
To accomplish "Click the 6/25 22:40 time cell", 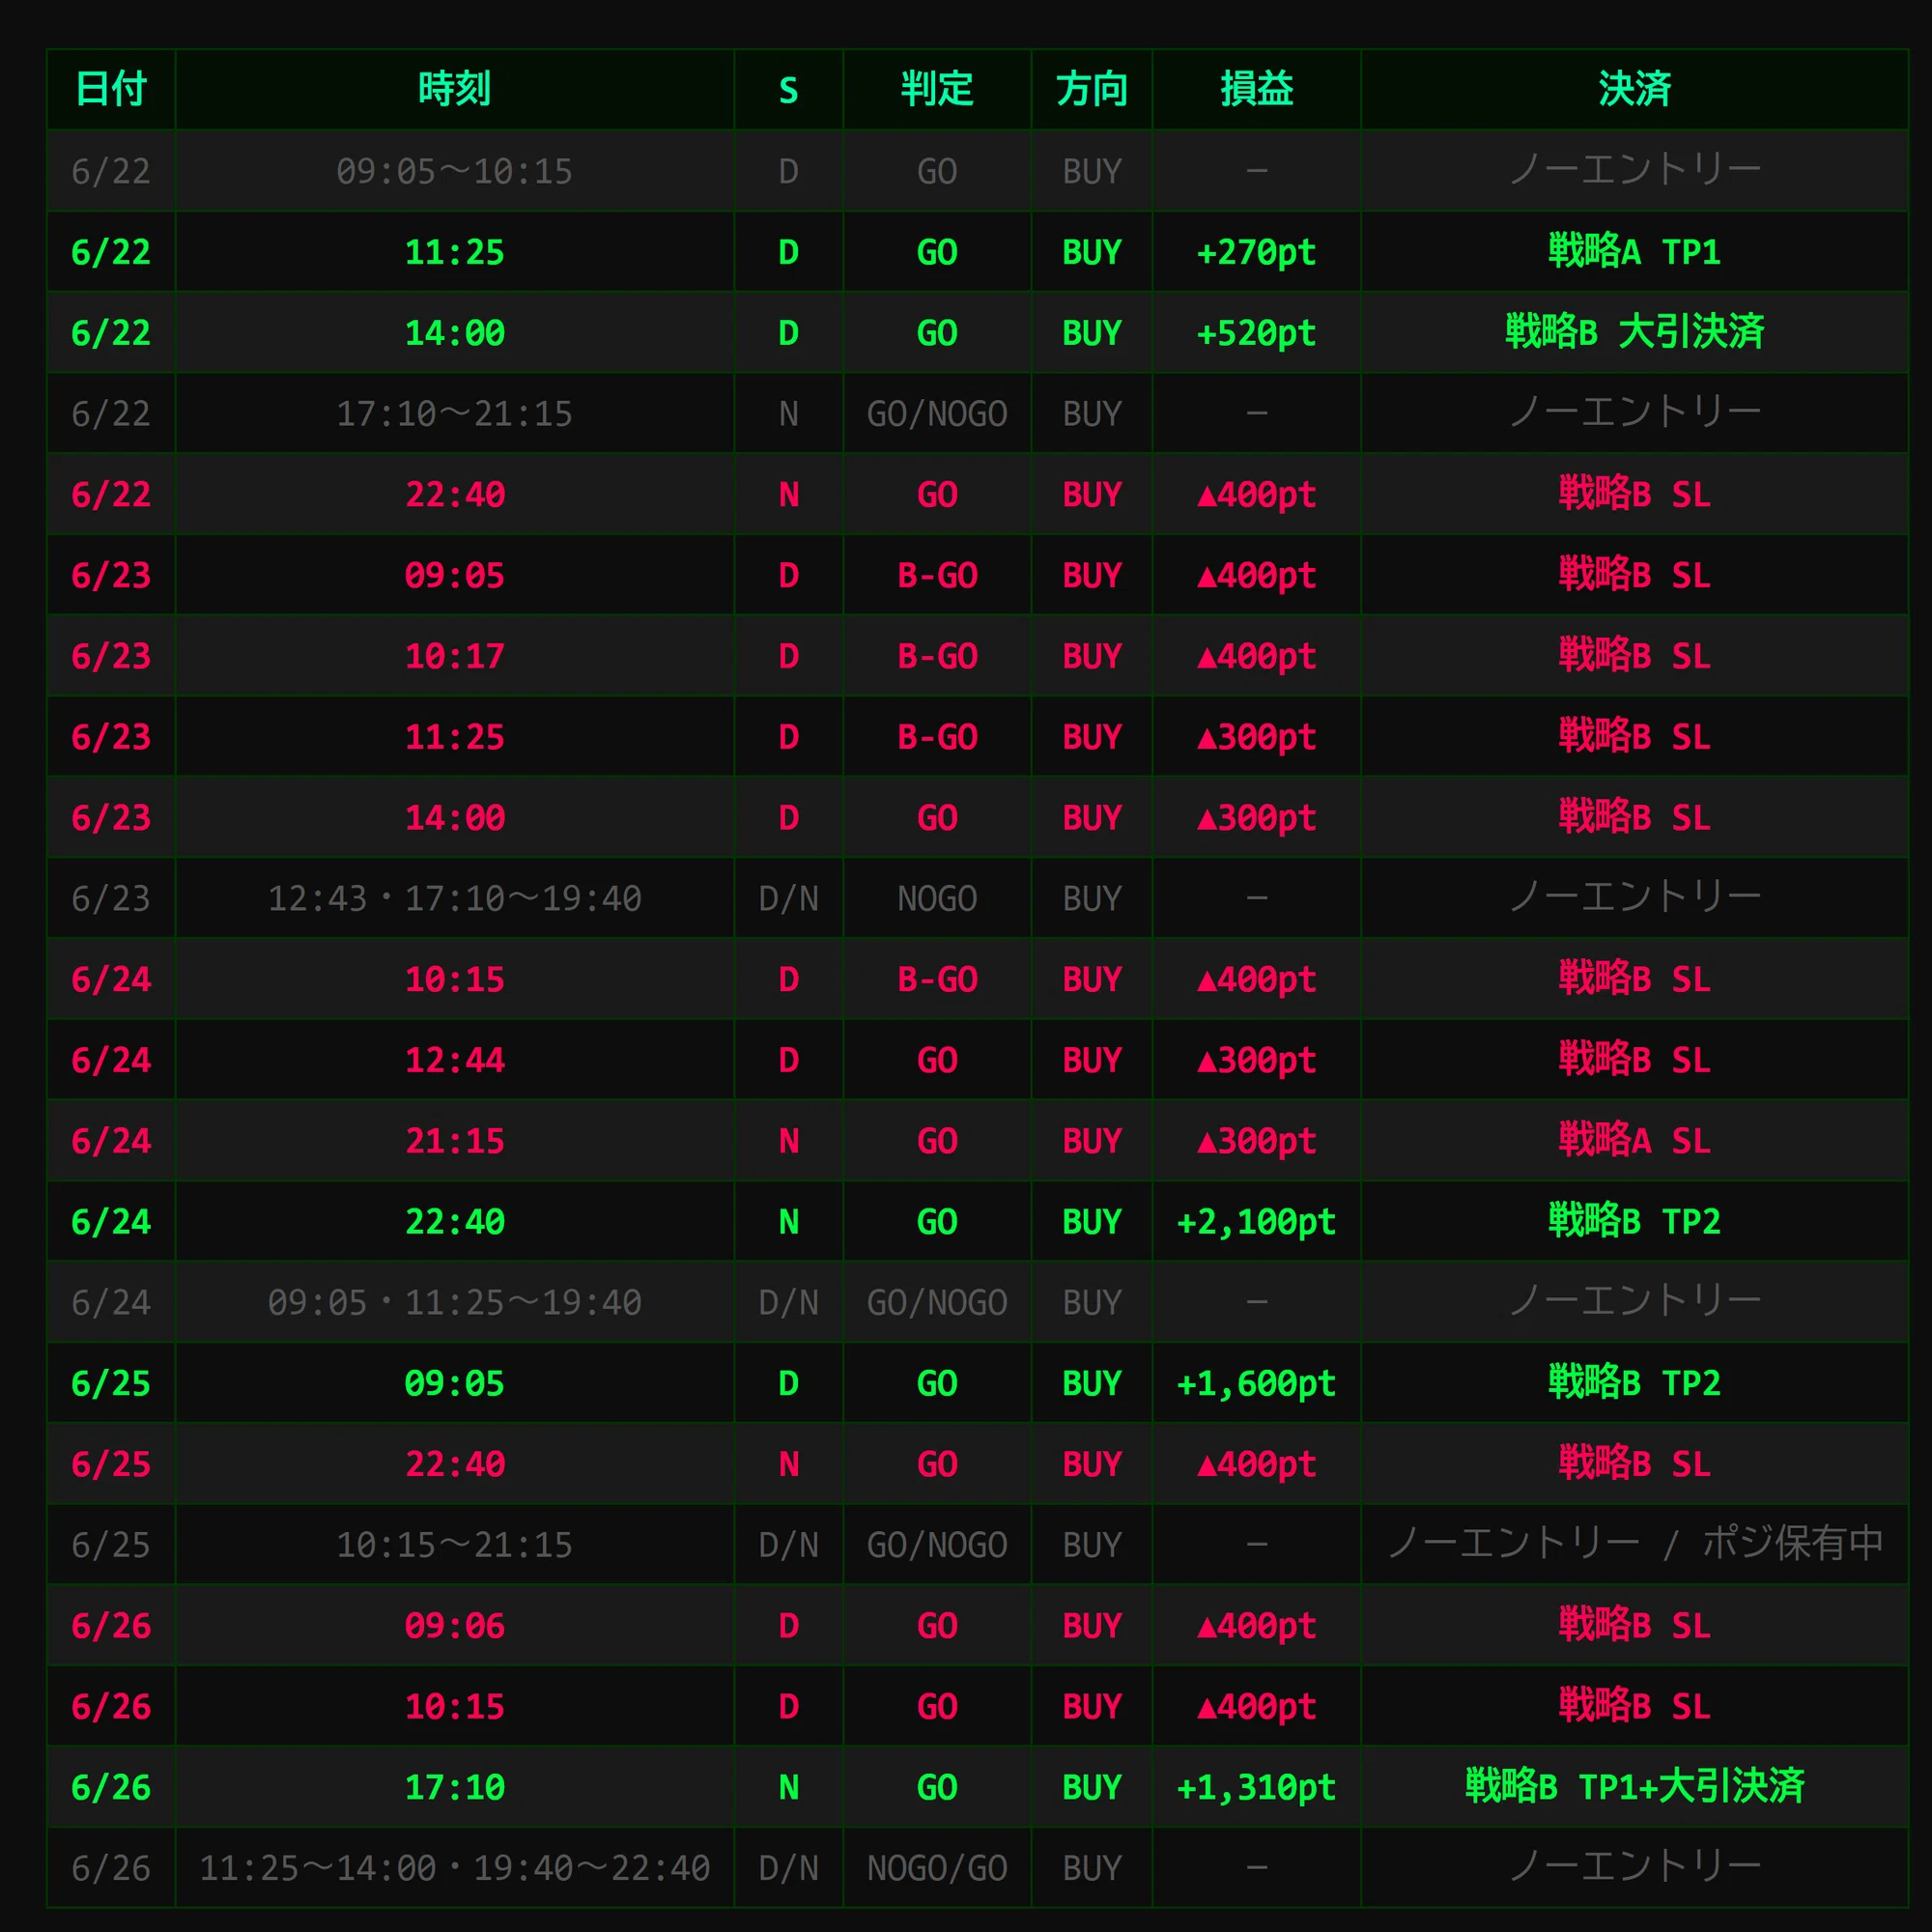I will pos(455,1464).
